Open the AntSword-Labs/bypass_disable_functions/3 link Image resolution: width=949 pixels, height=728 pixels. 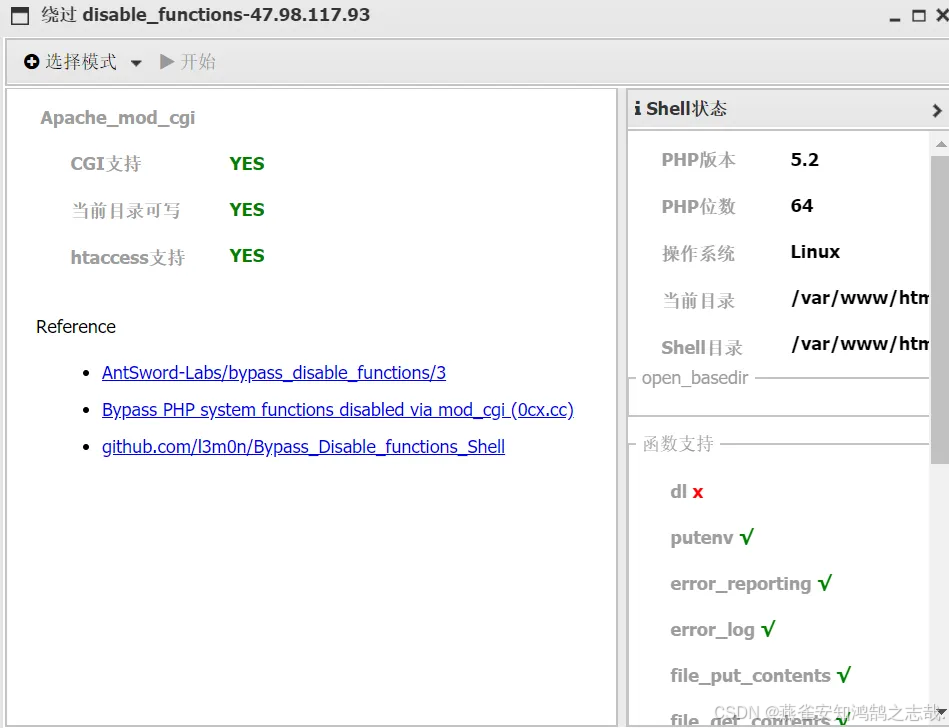[x=274, y=372]
